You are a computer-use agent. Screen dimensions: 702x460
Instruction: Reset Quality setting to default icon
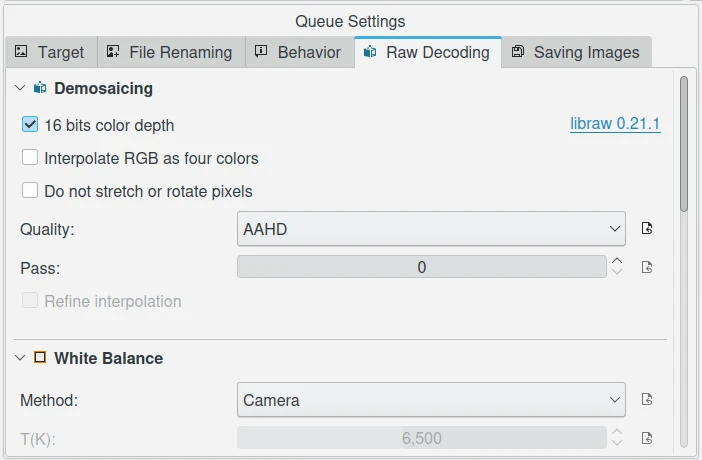[647, 229]
